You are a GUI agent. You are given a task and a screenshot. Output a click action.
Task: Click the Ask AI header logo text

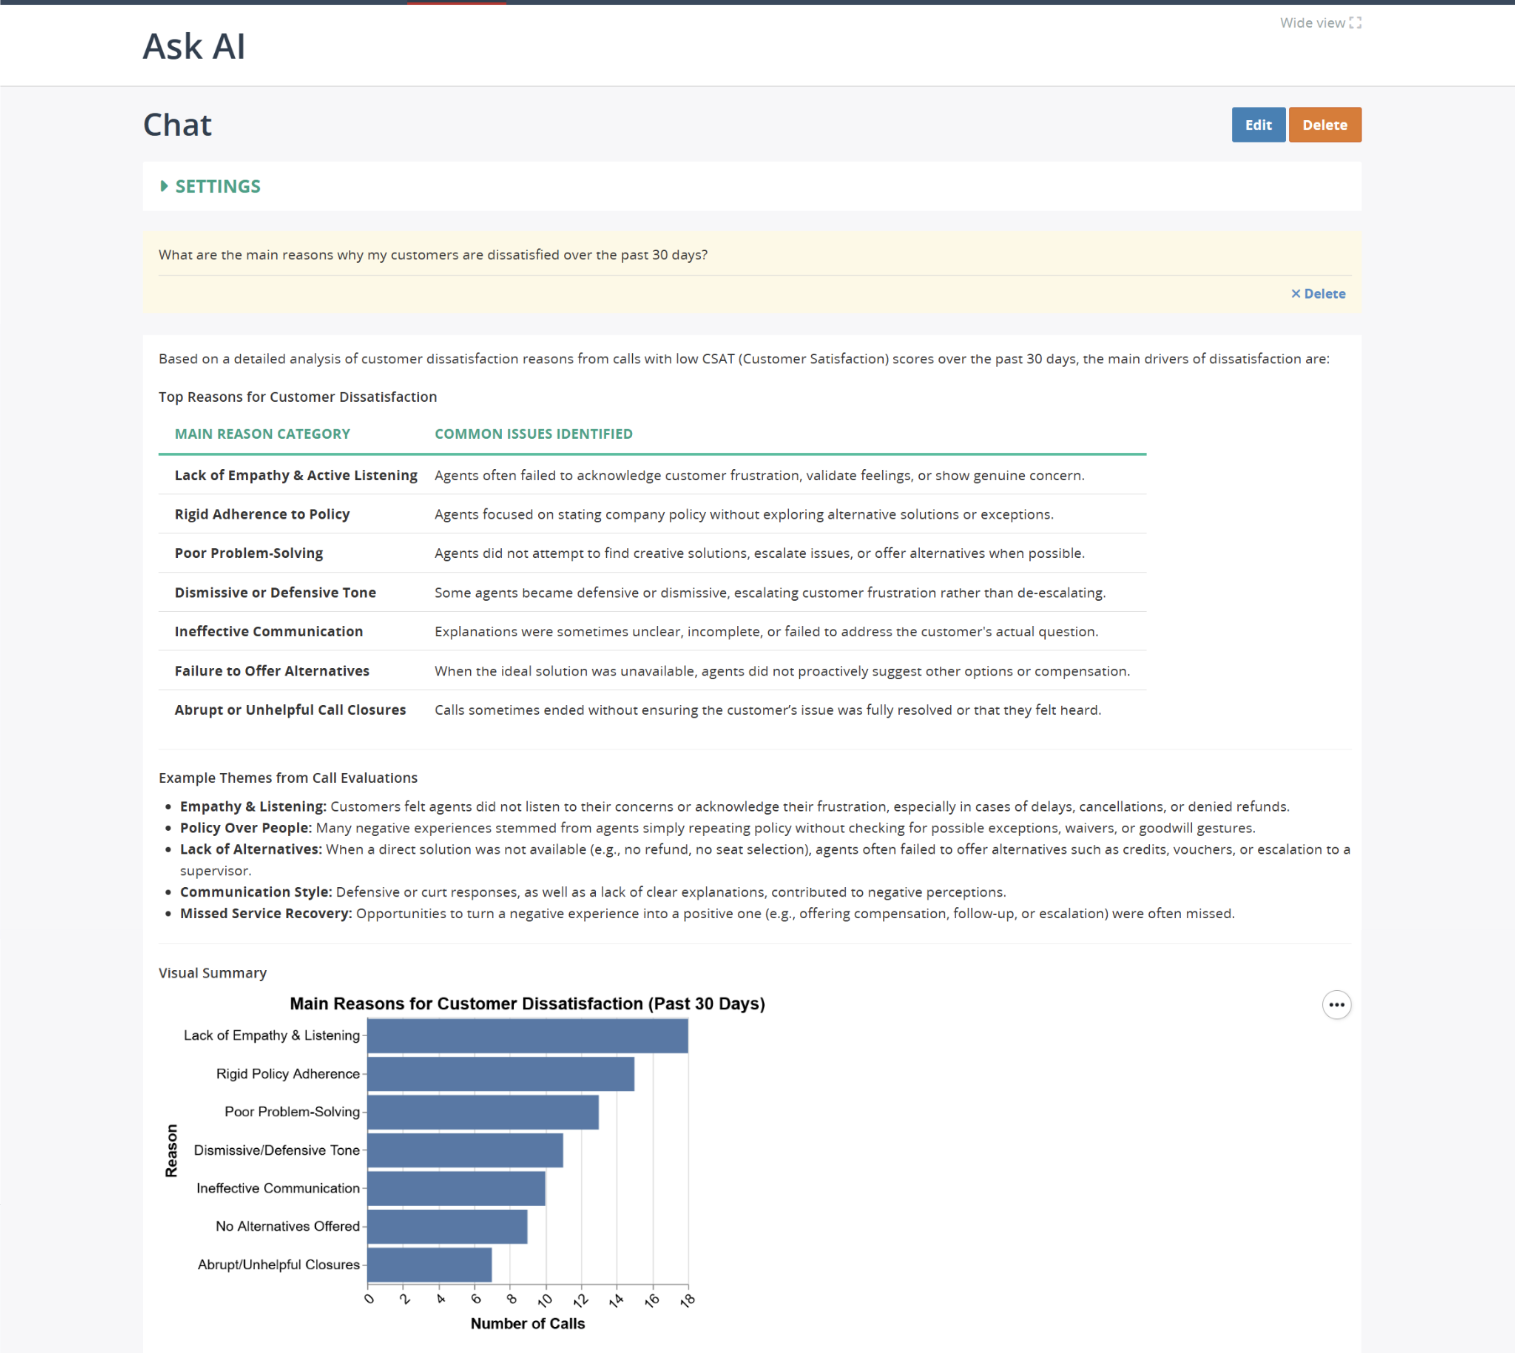coord(193,46)
